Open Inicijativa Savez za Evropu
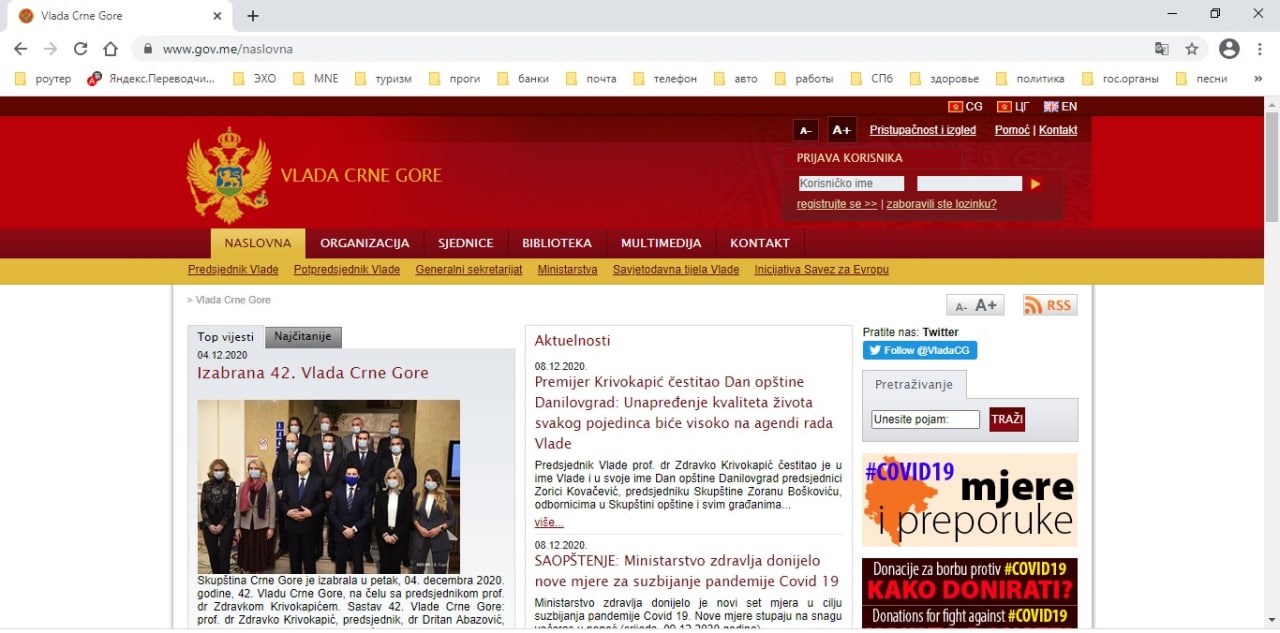Image resolution: width=1280 pixels, height=633 pixels. click(x=821, y=270)
